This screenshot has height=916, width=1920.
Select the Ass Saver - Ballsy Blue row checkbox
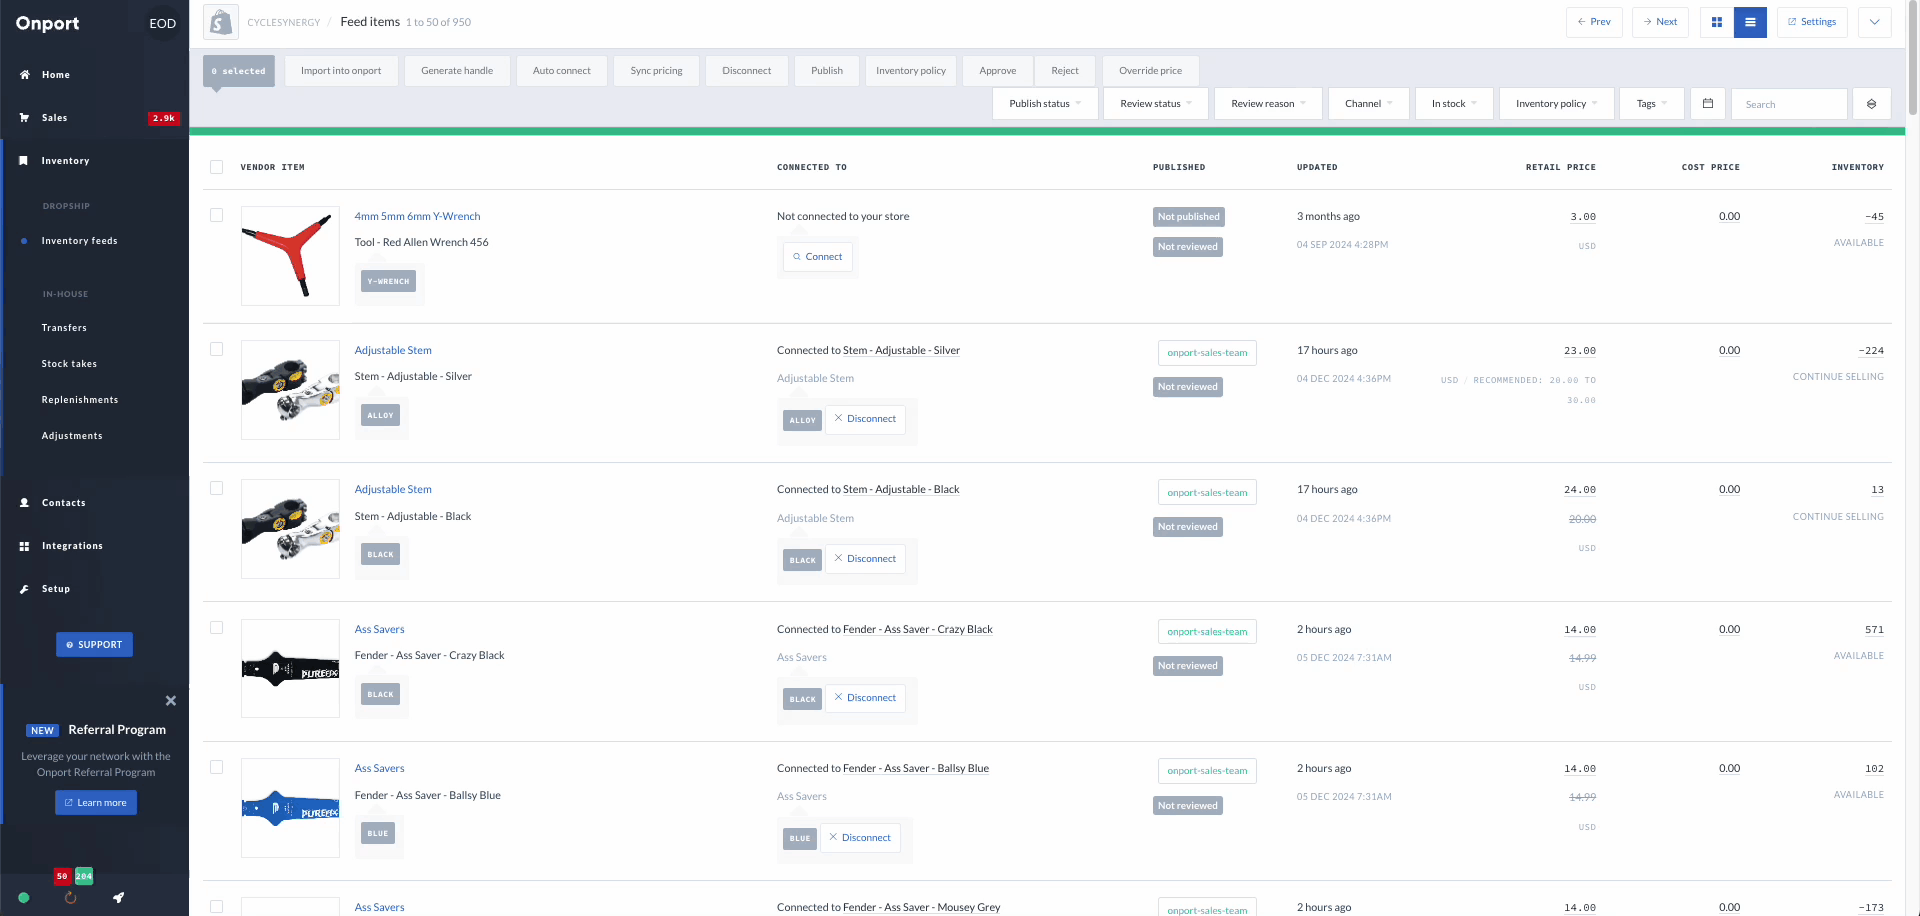click(x=216, y=767)
